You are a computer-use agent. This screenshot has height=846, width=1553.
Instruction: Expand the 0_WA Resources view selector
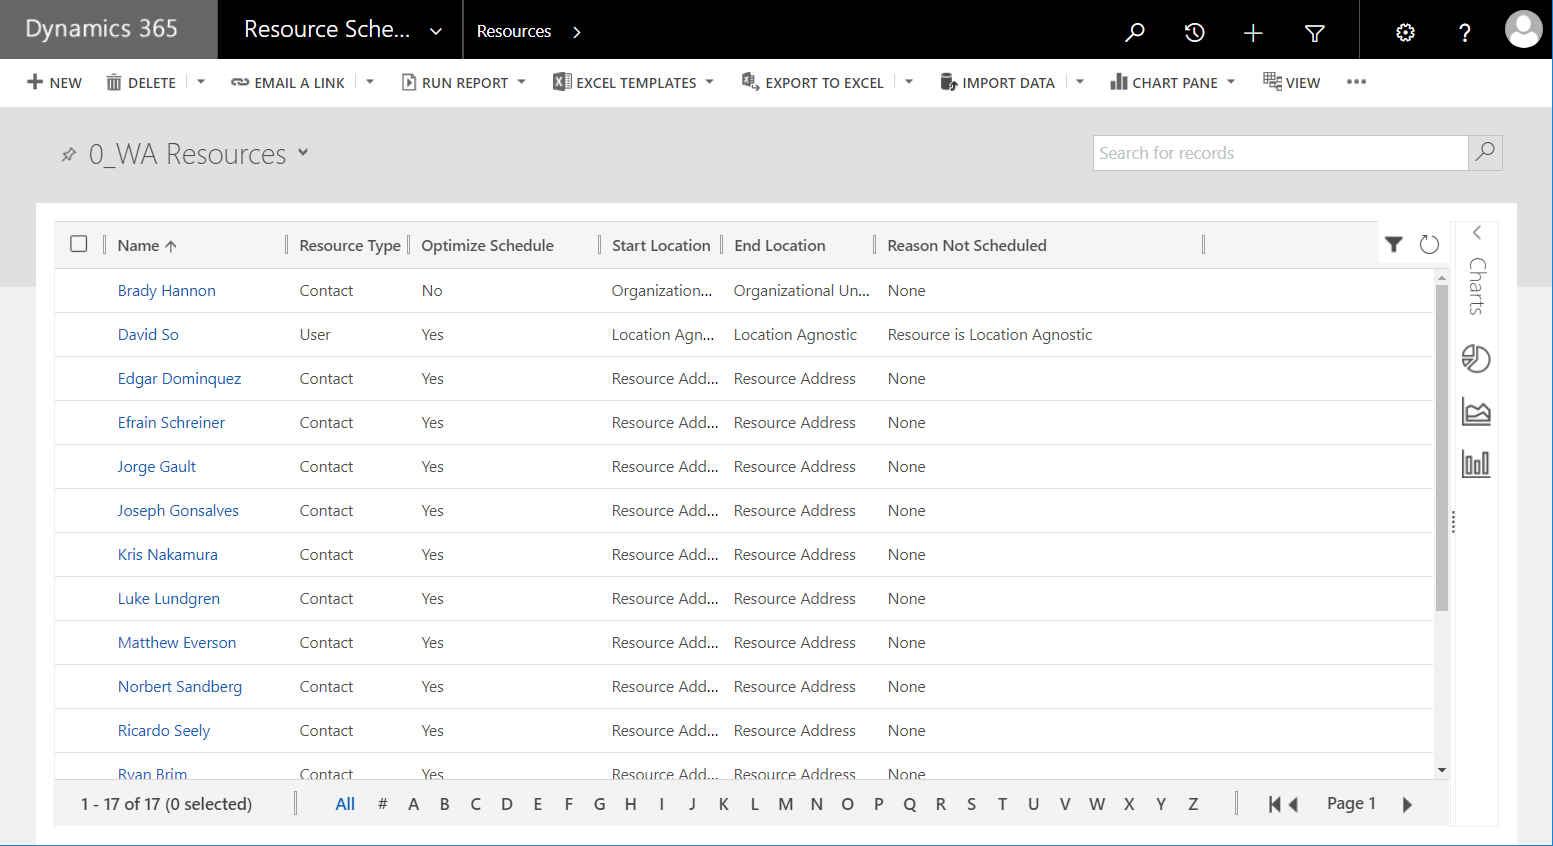303,155
